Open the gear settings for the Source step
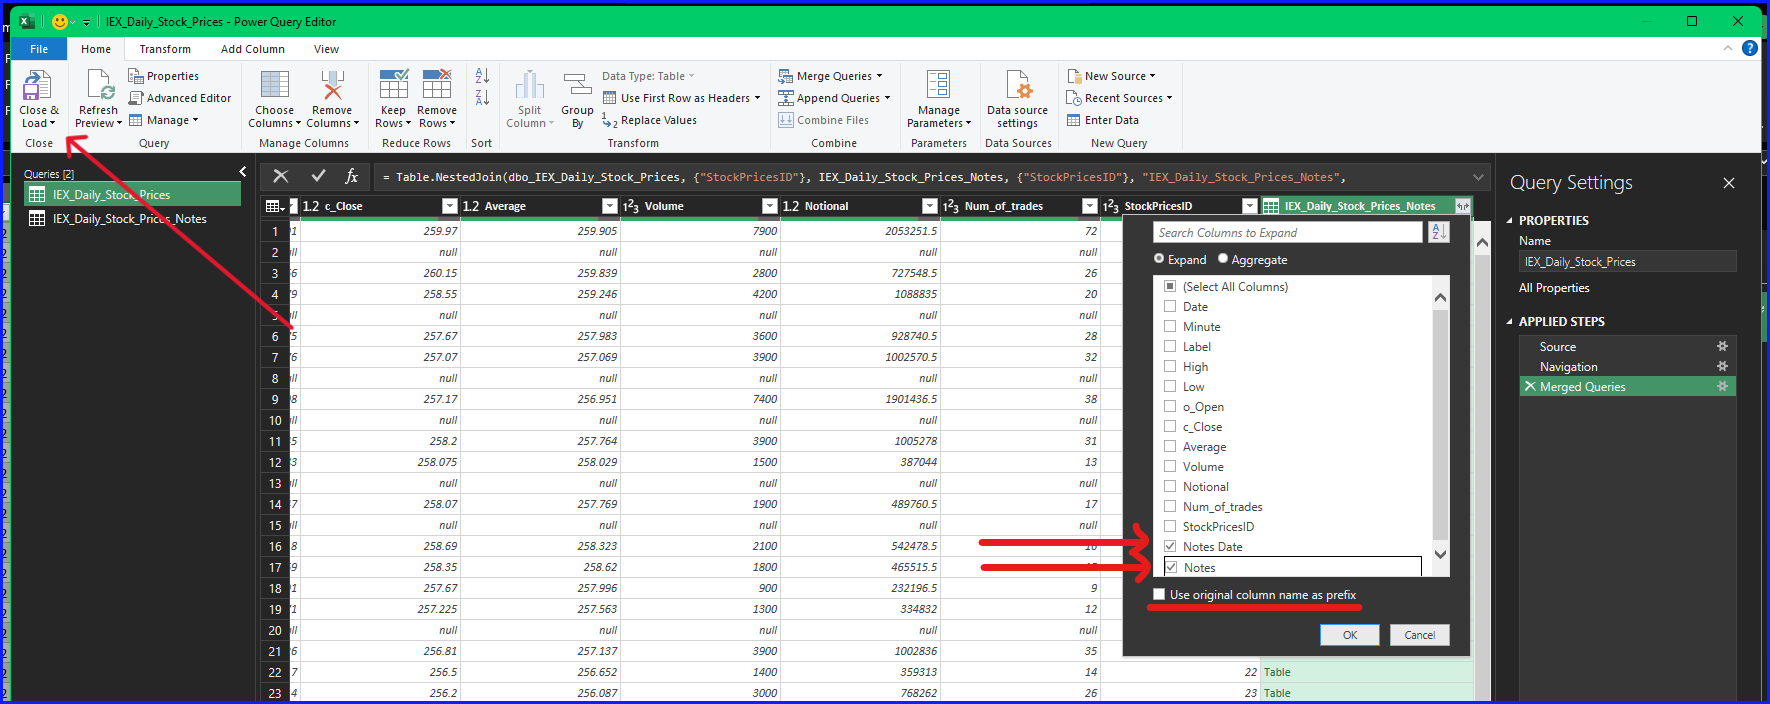Screen dimensions: 1770x704 point(1722,346)
